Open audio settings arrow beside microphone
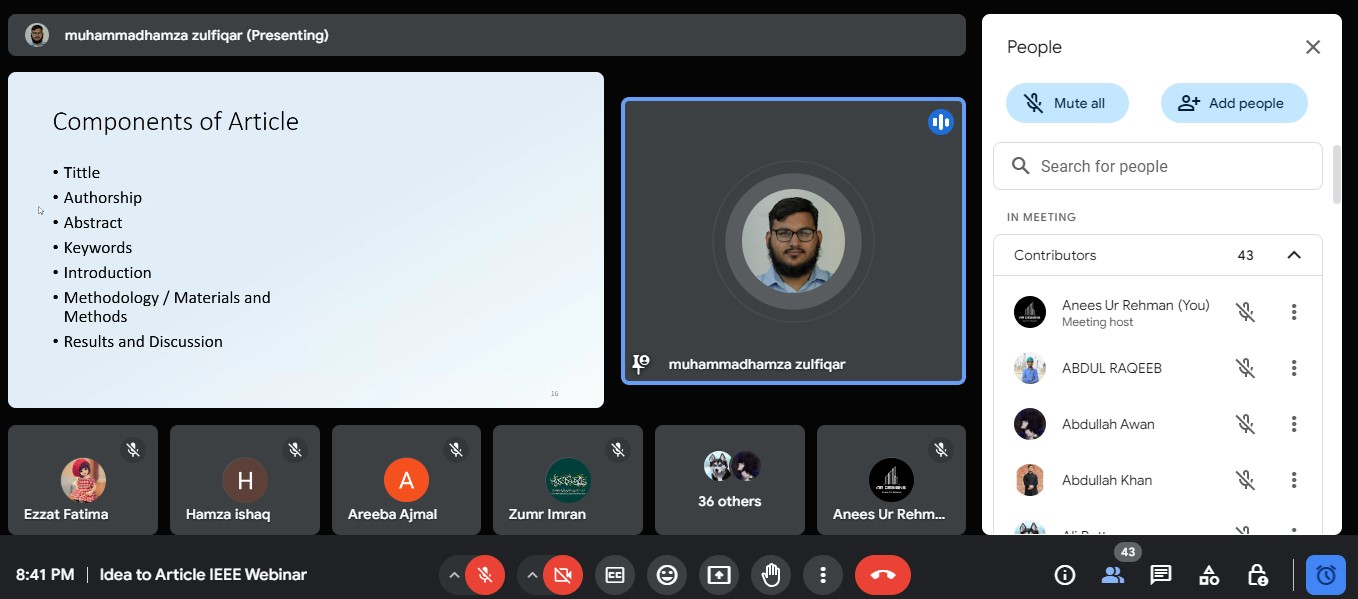The width and height of the screenshot is (1358, 599). coord(454,575)
